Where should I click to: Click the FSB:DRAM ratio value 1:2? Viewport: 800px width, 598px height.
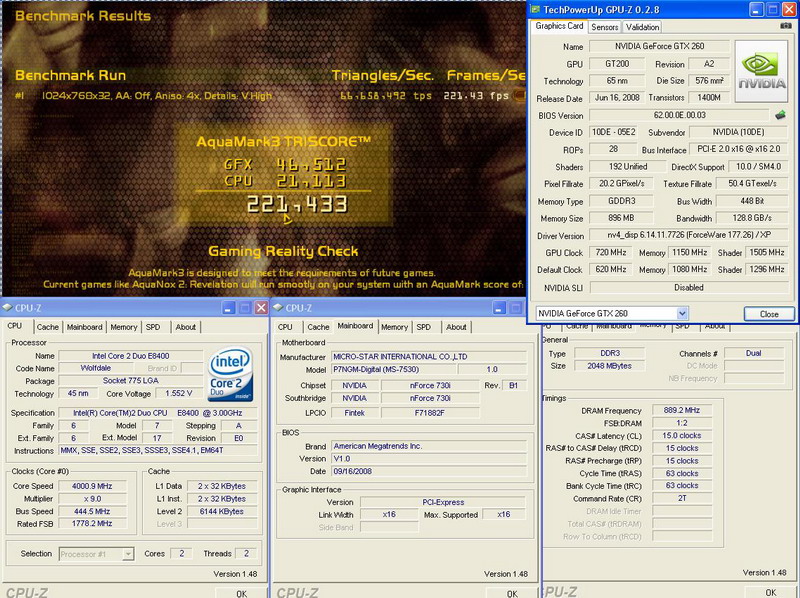pyautogui.click(x=682, y=423)
